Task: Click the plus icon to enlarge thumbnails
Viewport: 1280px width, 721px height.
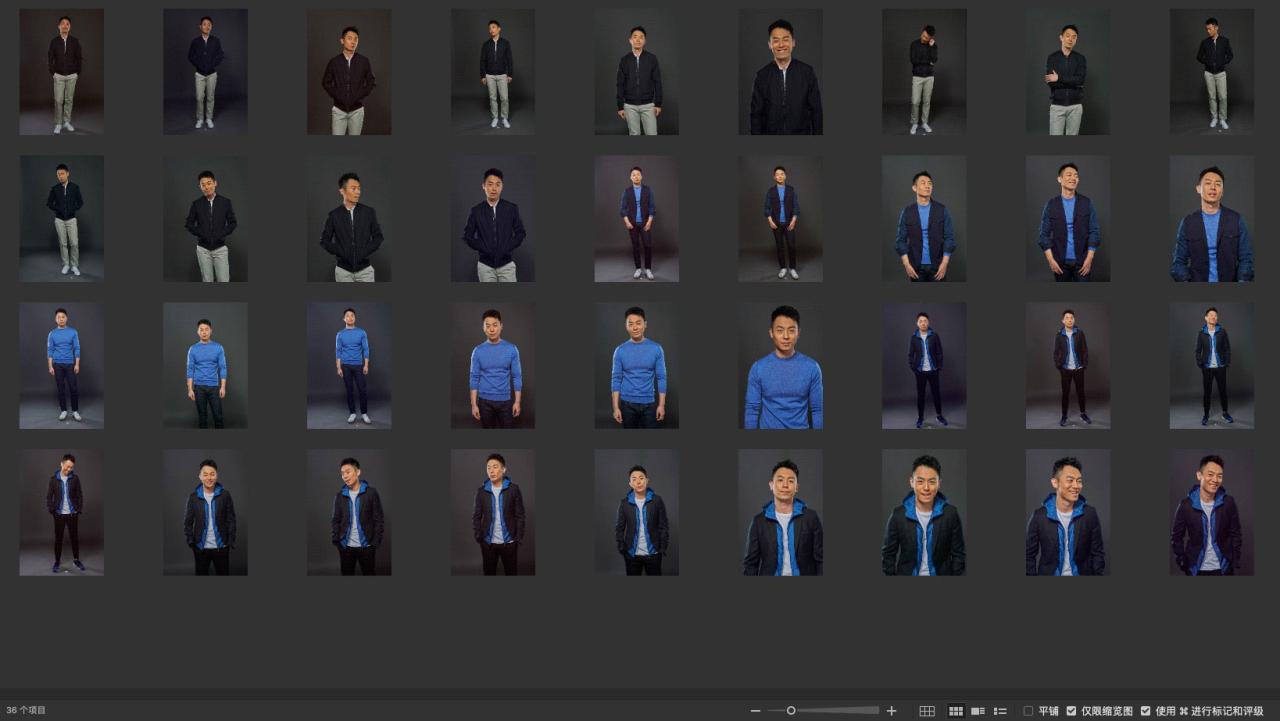Action: [892, 711]
